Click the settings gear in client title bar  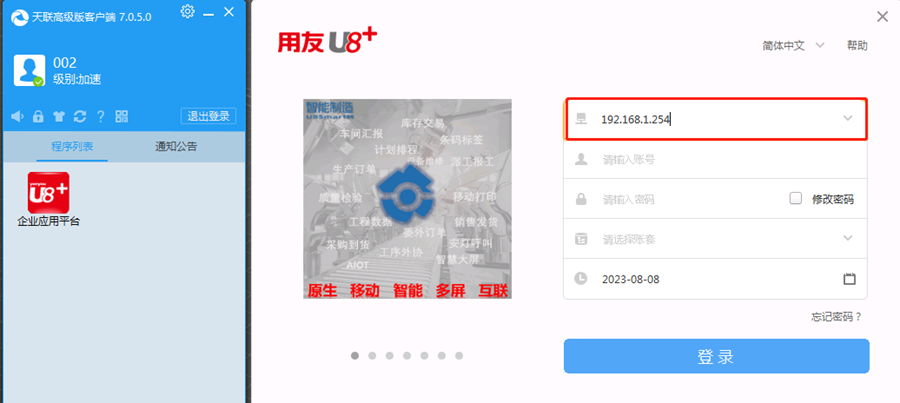coord(187,11)
